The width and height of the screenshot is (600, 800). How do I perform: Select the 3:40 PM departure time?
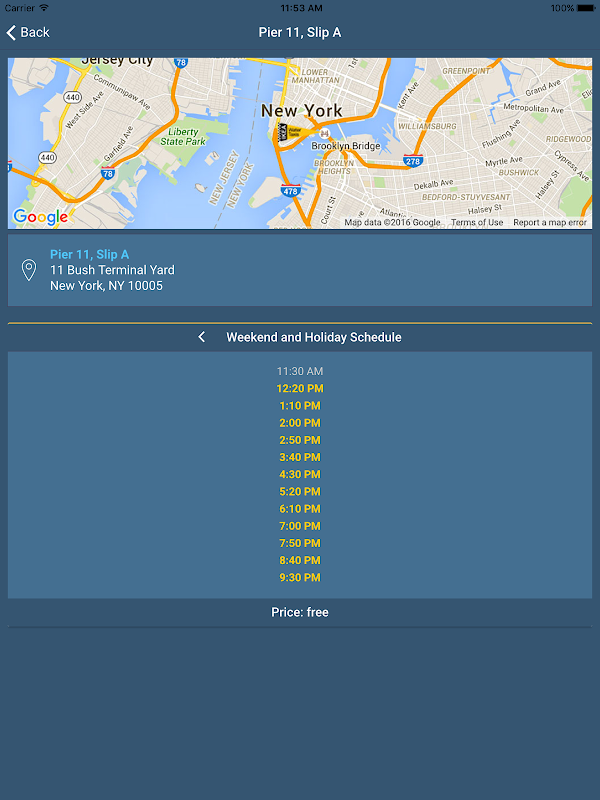tap(300, 457)
